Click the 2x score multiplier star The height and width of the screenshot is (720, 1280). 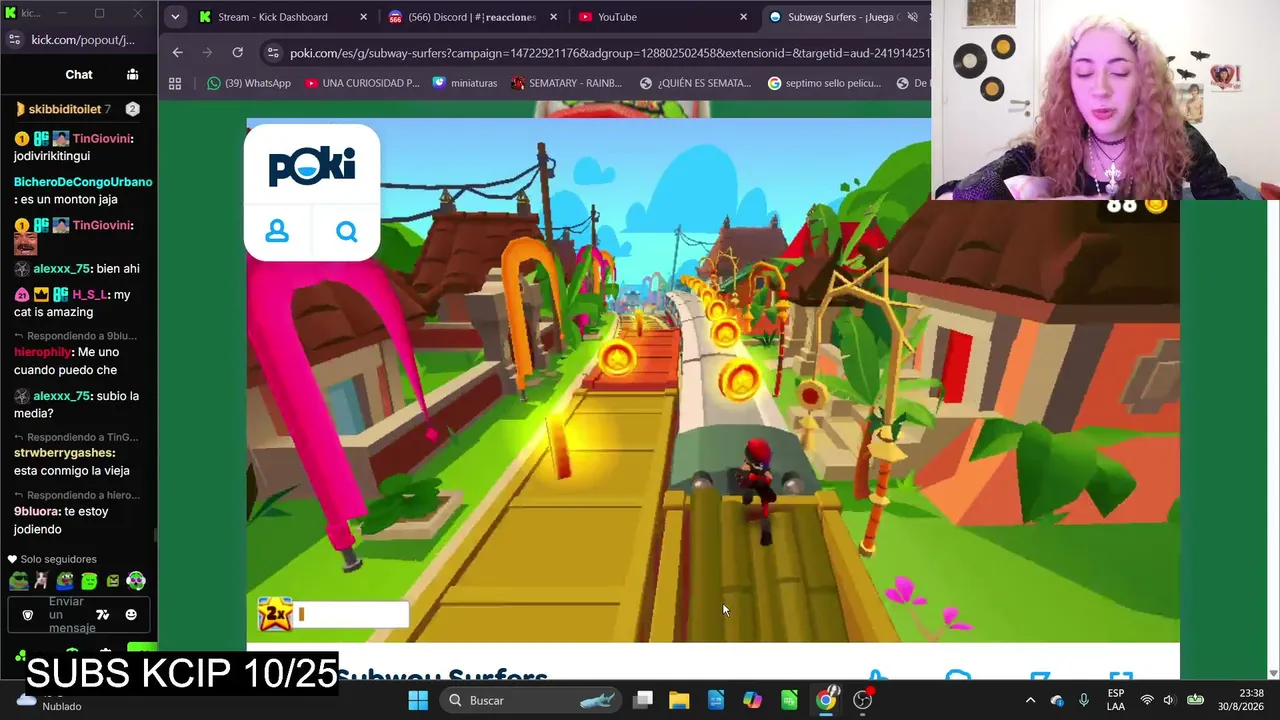click(275, 614)
